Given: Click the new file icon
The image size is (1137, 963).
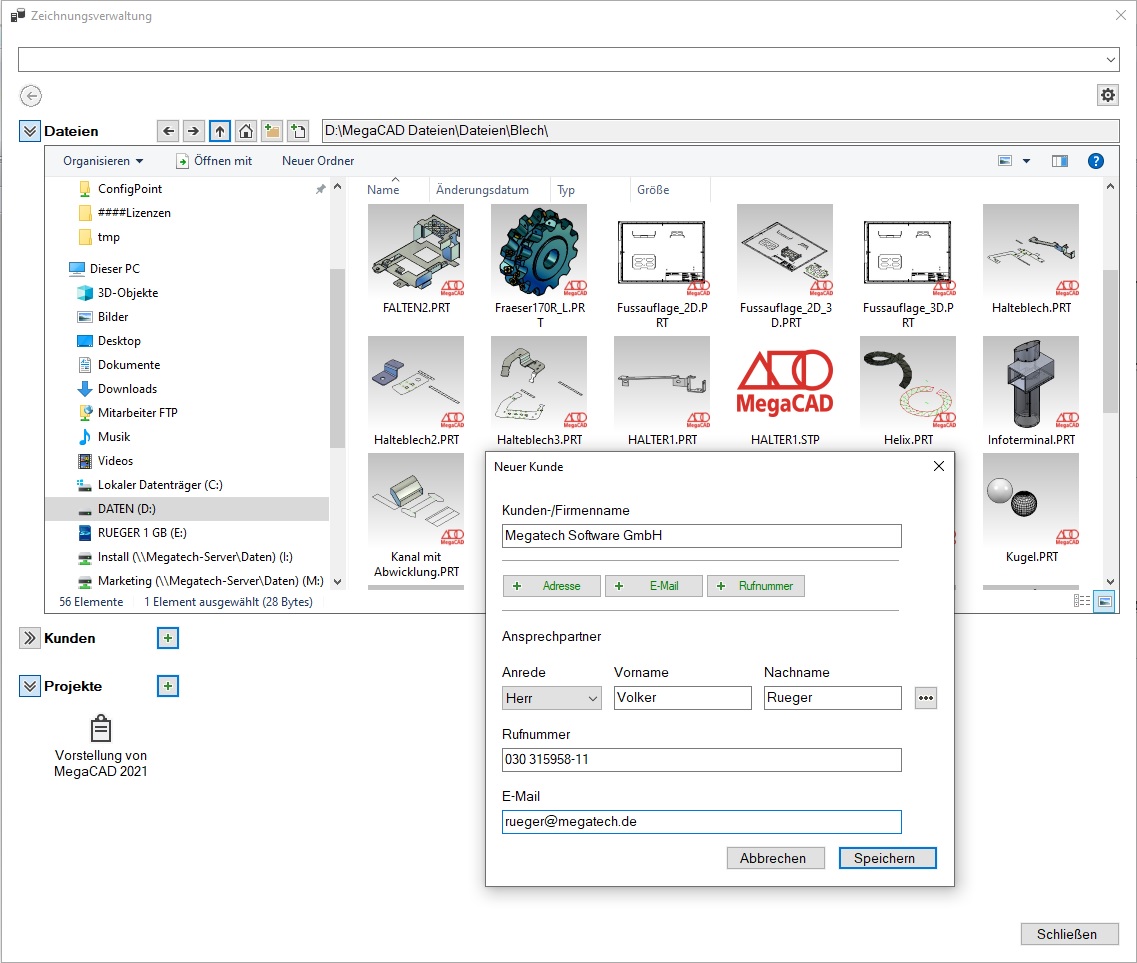Looking at the screenshot, I should pos(298,131).
